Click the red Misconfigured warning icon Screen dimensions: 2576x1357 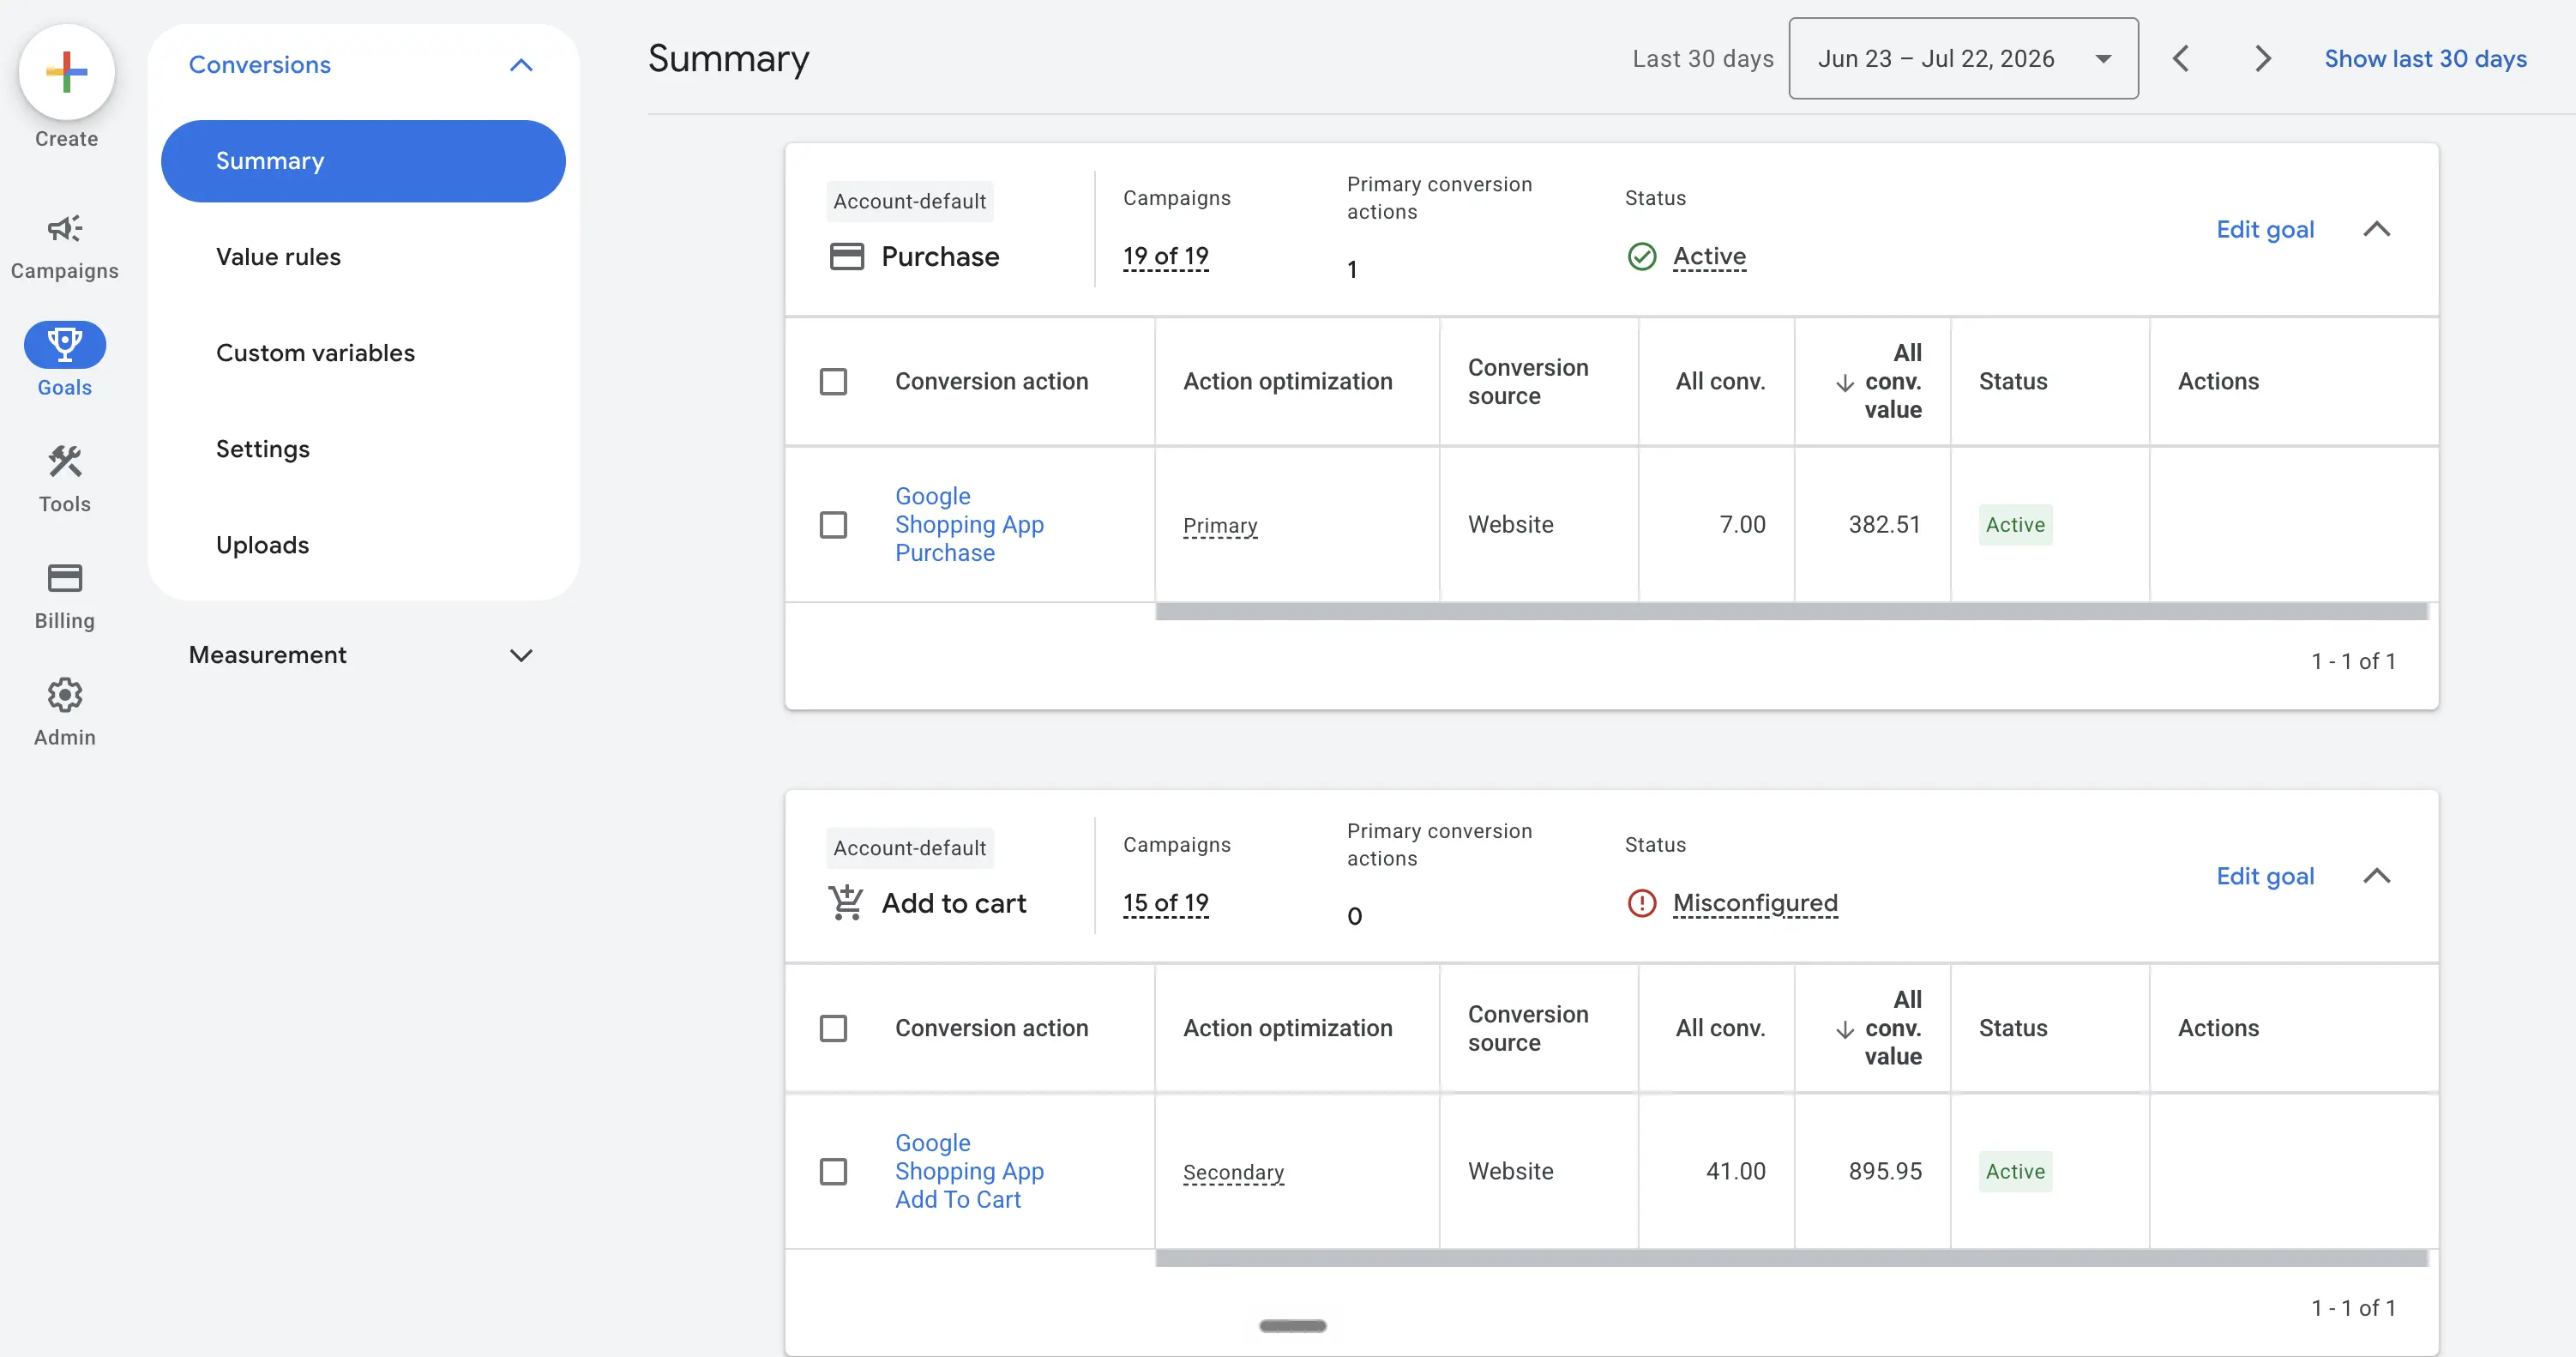[1642, 903]
